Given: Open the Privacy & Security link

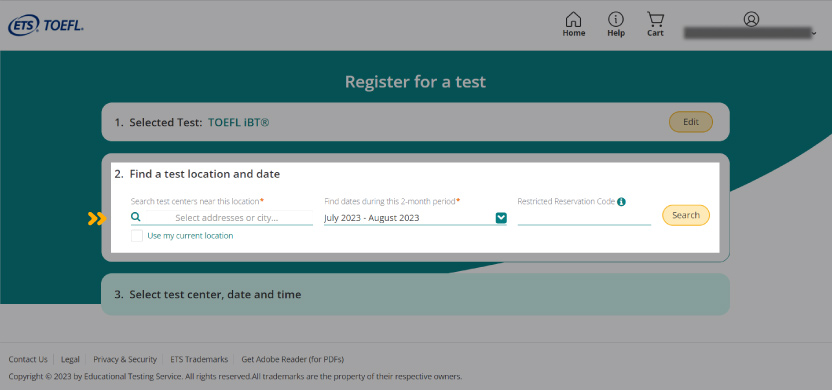Looking at the screenshot, I should tap(125, 359).
